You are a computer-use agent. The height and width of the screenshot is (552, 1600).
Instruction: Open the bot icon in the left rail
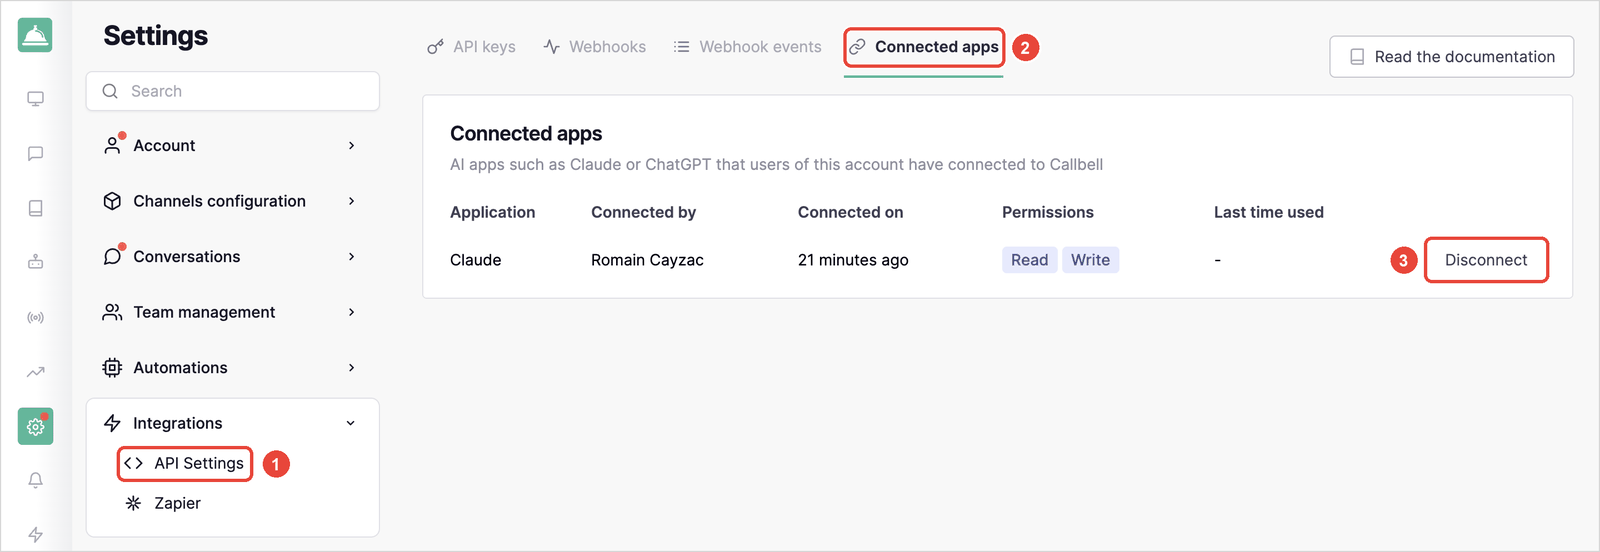point(35,262)
